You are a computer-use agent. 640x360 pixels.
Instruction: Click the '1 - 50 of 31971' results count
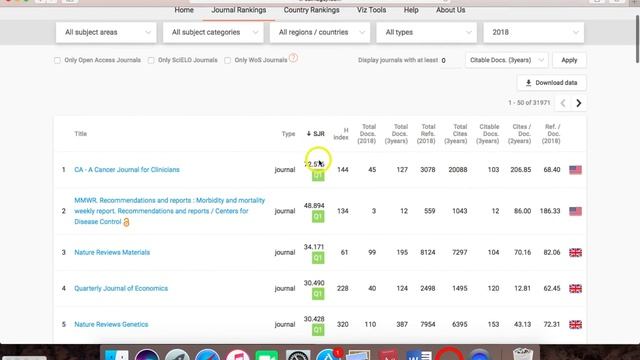529,103
